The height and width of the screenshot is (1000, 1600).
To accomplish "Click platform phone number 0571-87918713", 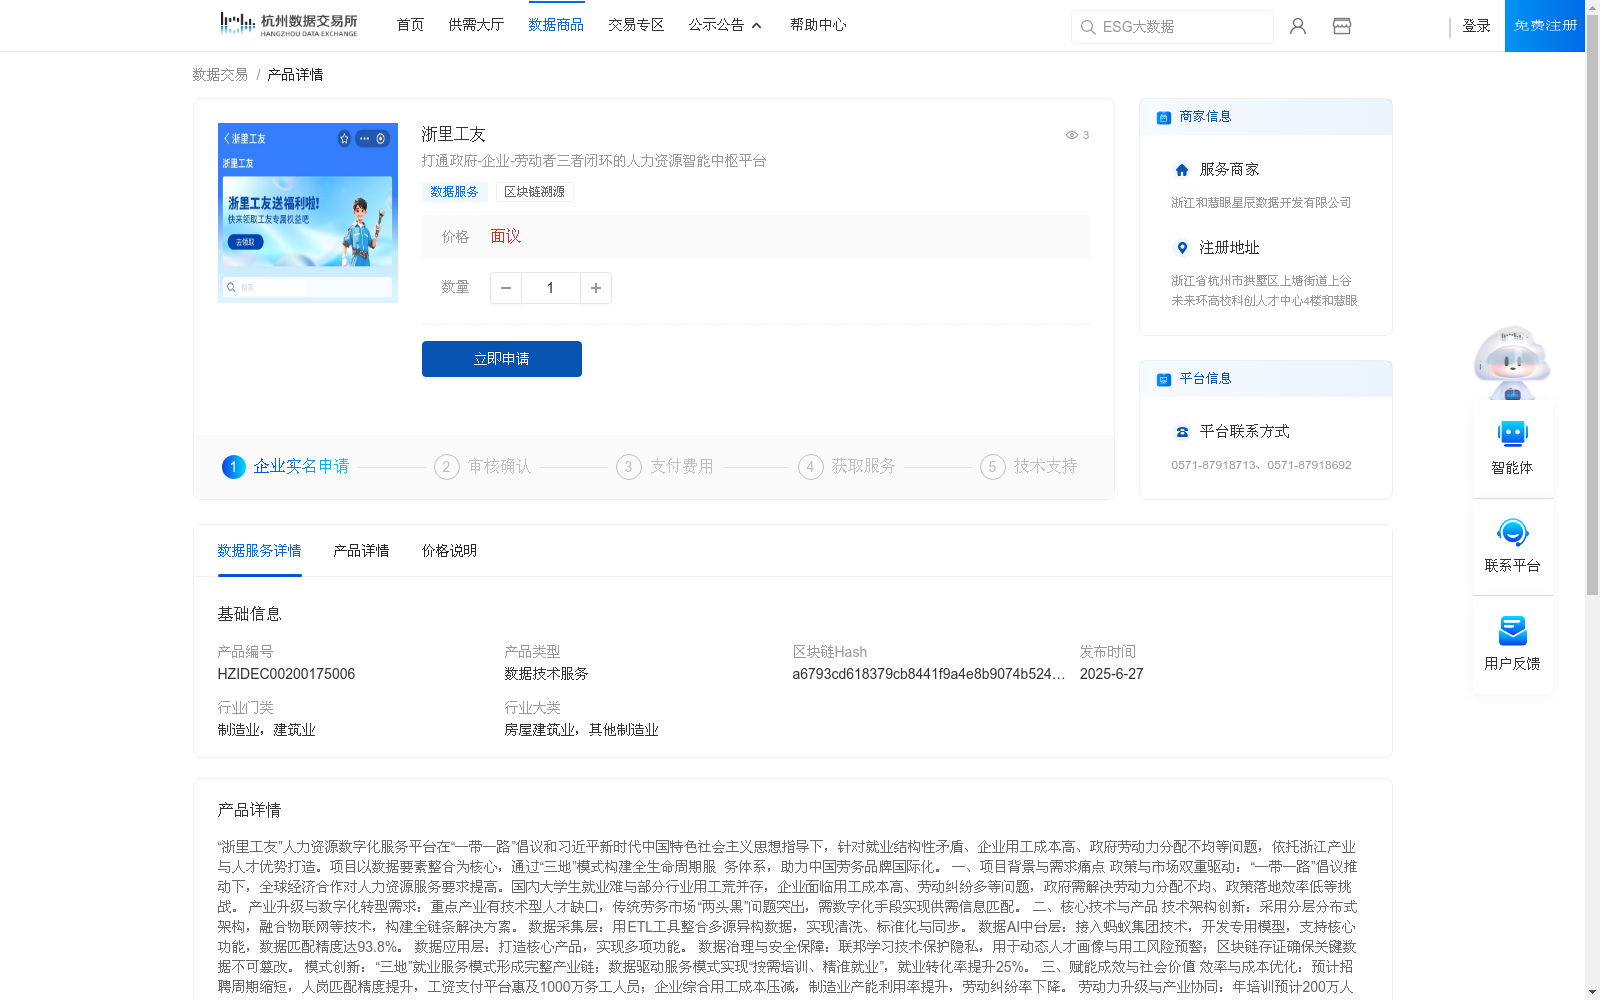I will 1215,465.
